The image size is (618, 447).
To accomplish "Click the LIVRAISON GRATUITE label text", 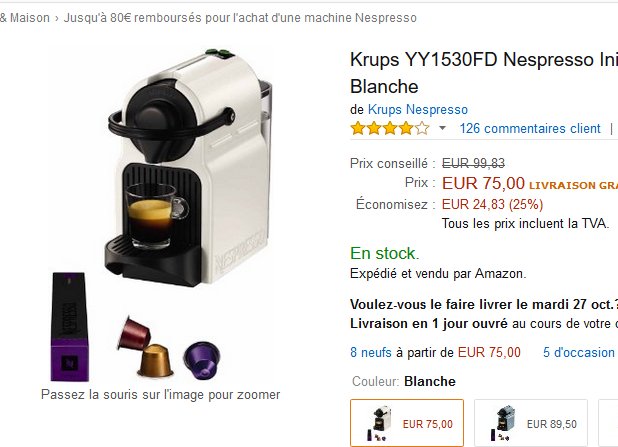I will 573,185.
